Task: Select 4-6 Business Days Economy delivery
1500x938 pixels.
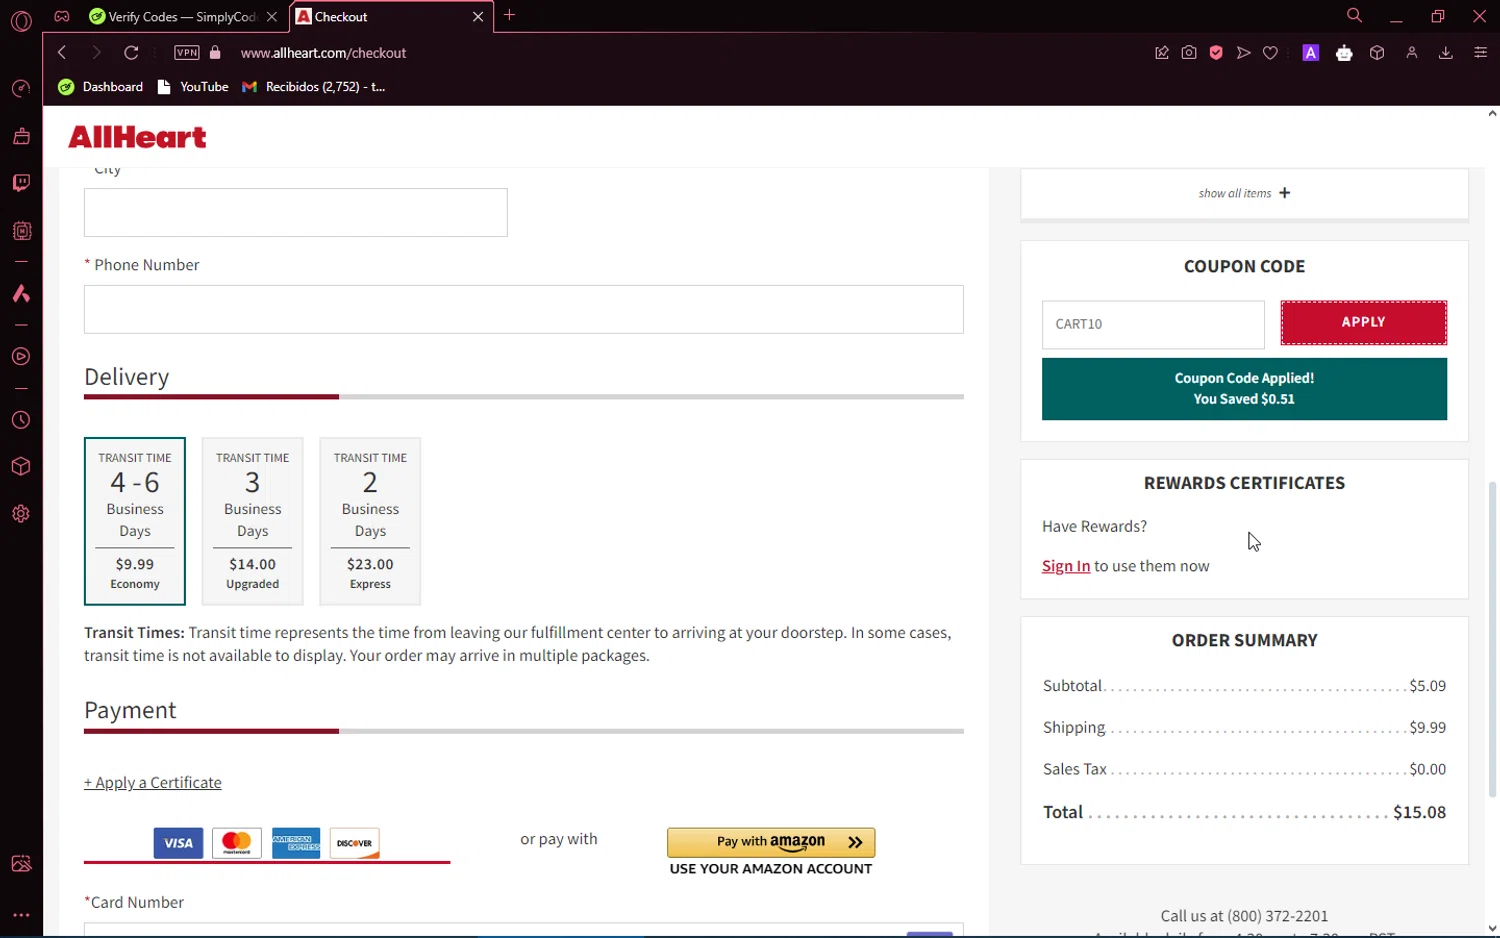Action: [135, 521]
